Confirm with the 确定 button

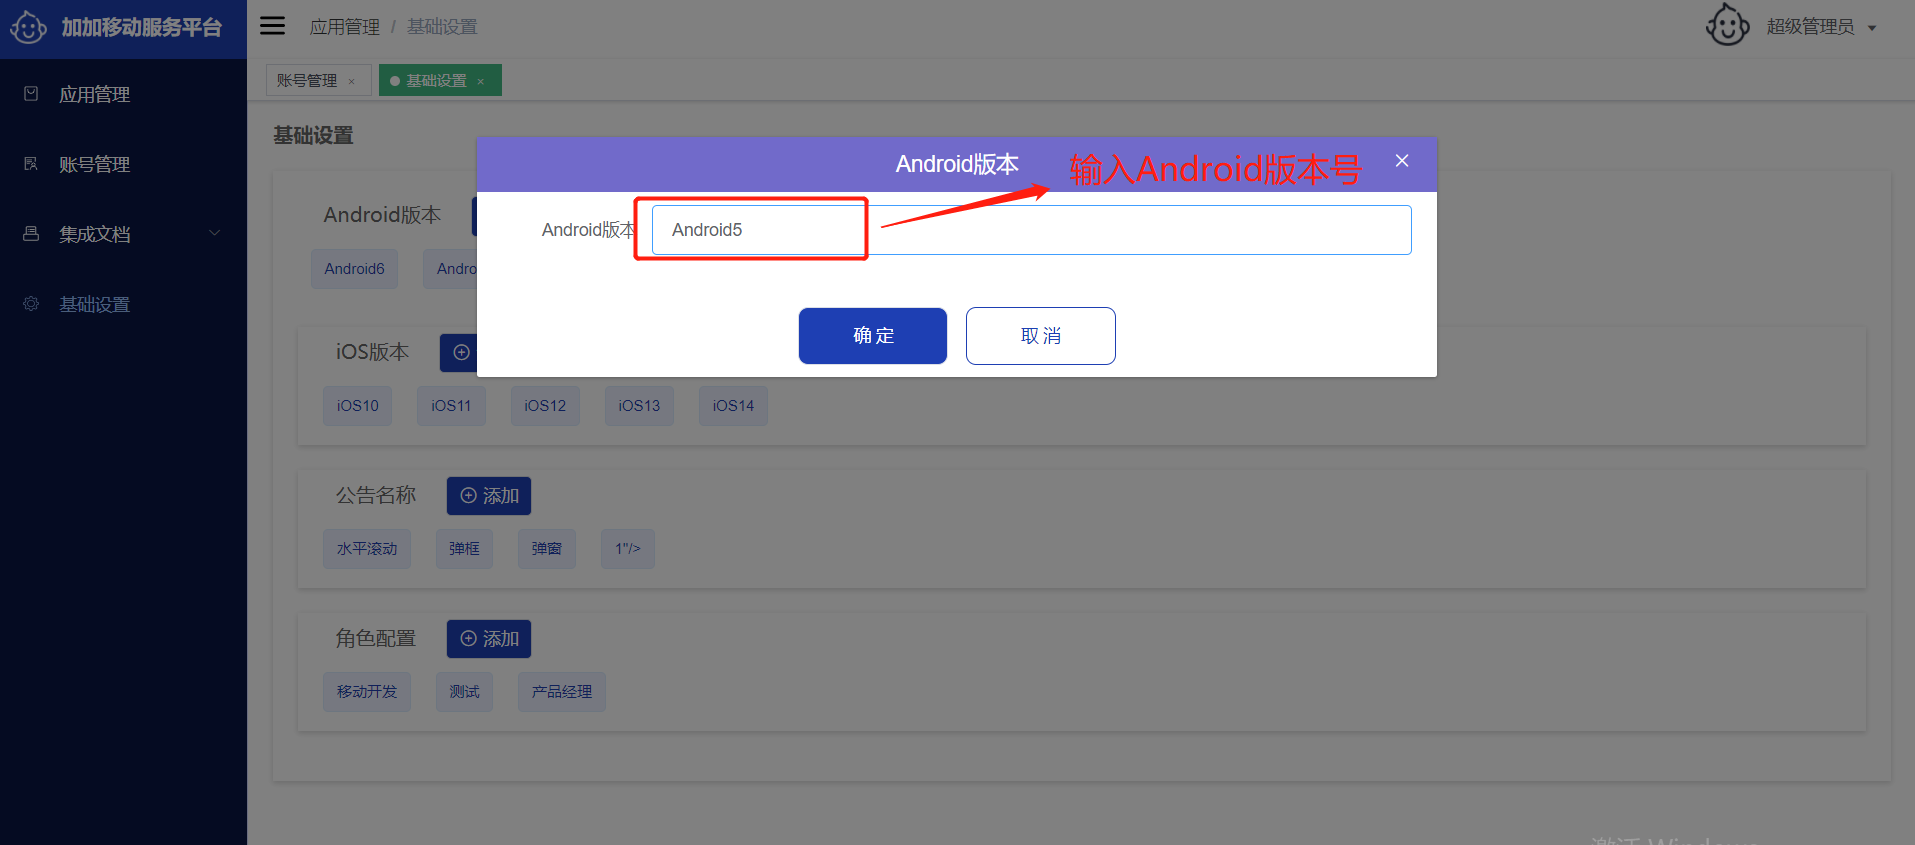(x=872, y=336)
